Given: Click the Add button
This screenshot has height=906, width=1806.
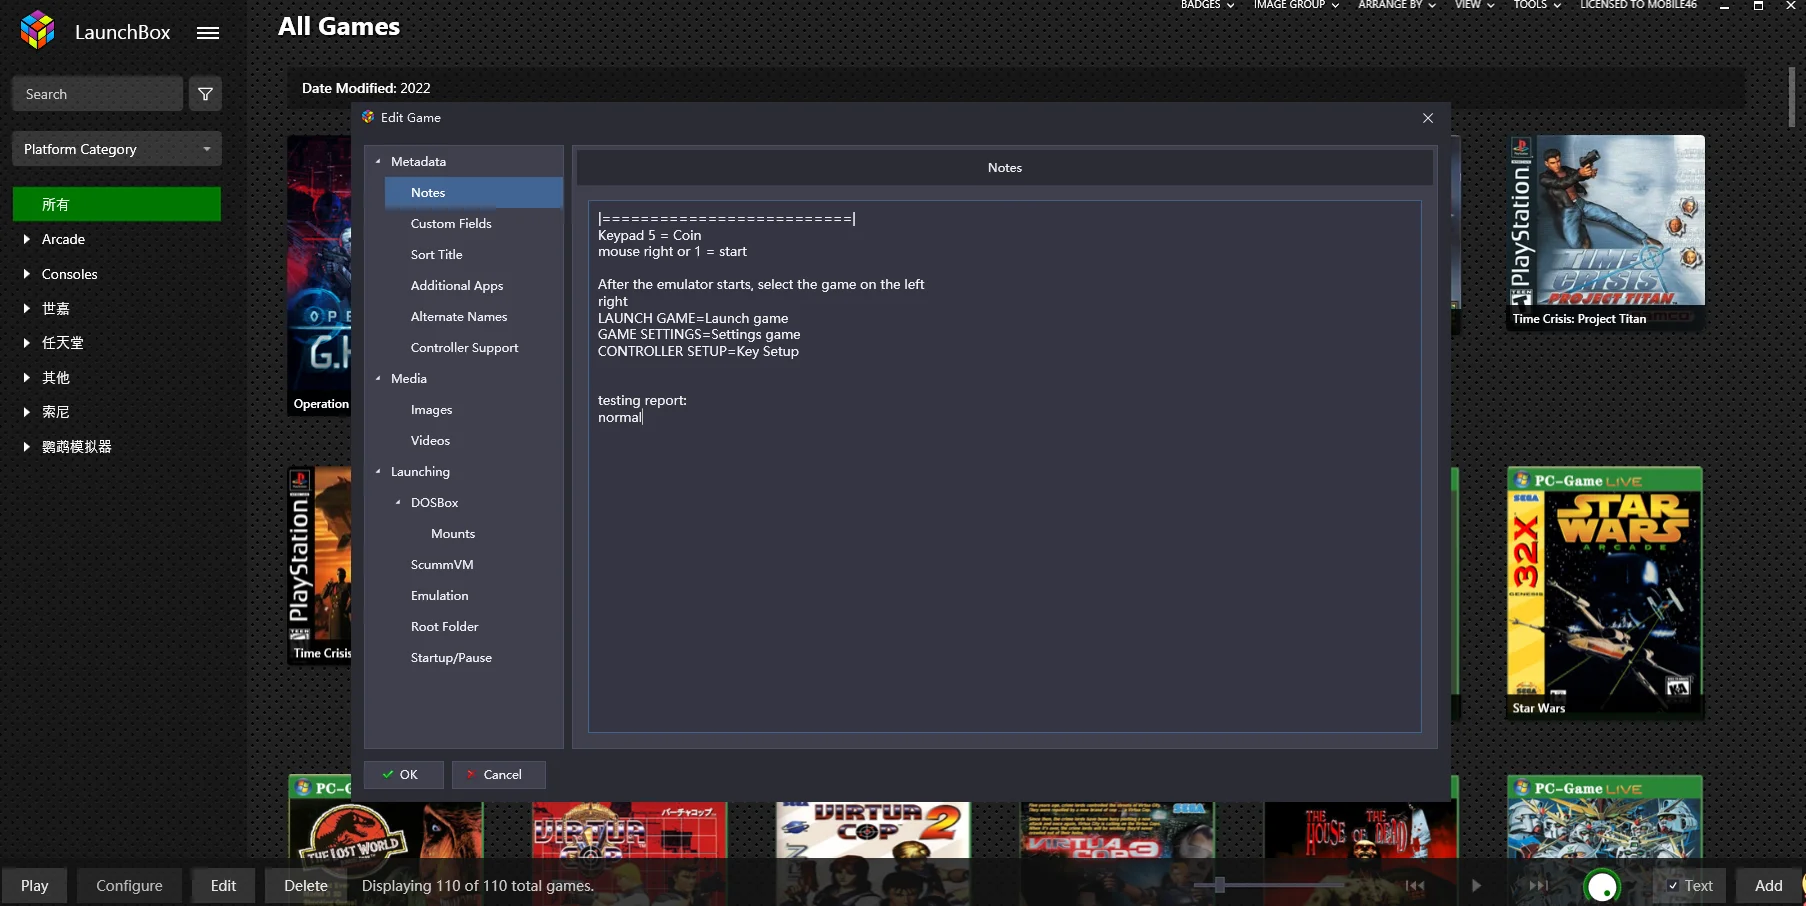Looking at the screenshot, I should tap(1768, 886).
